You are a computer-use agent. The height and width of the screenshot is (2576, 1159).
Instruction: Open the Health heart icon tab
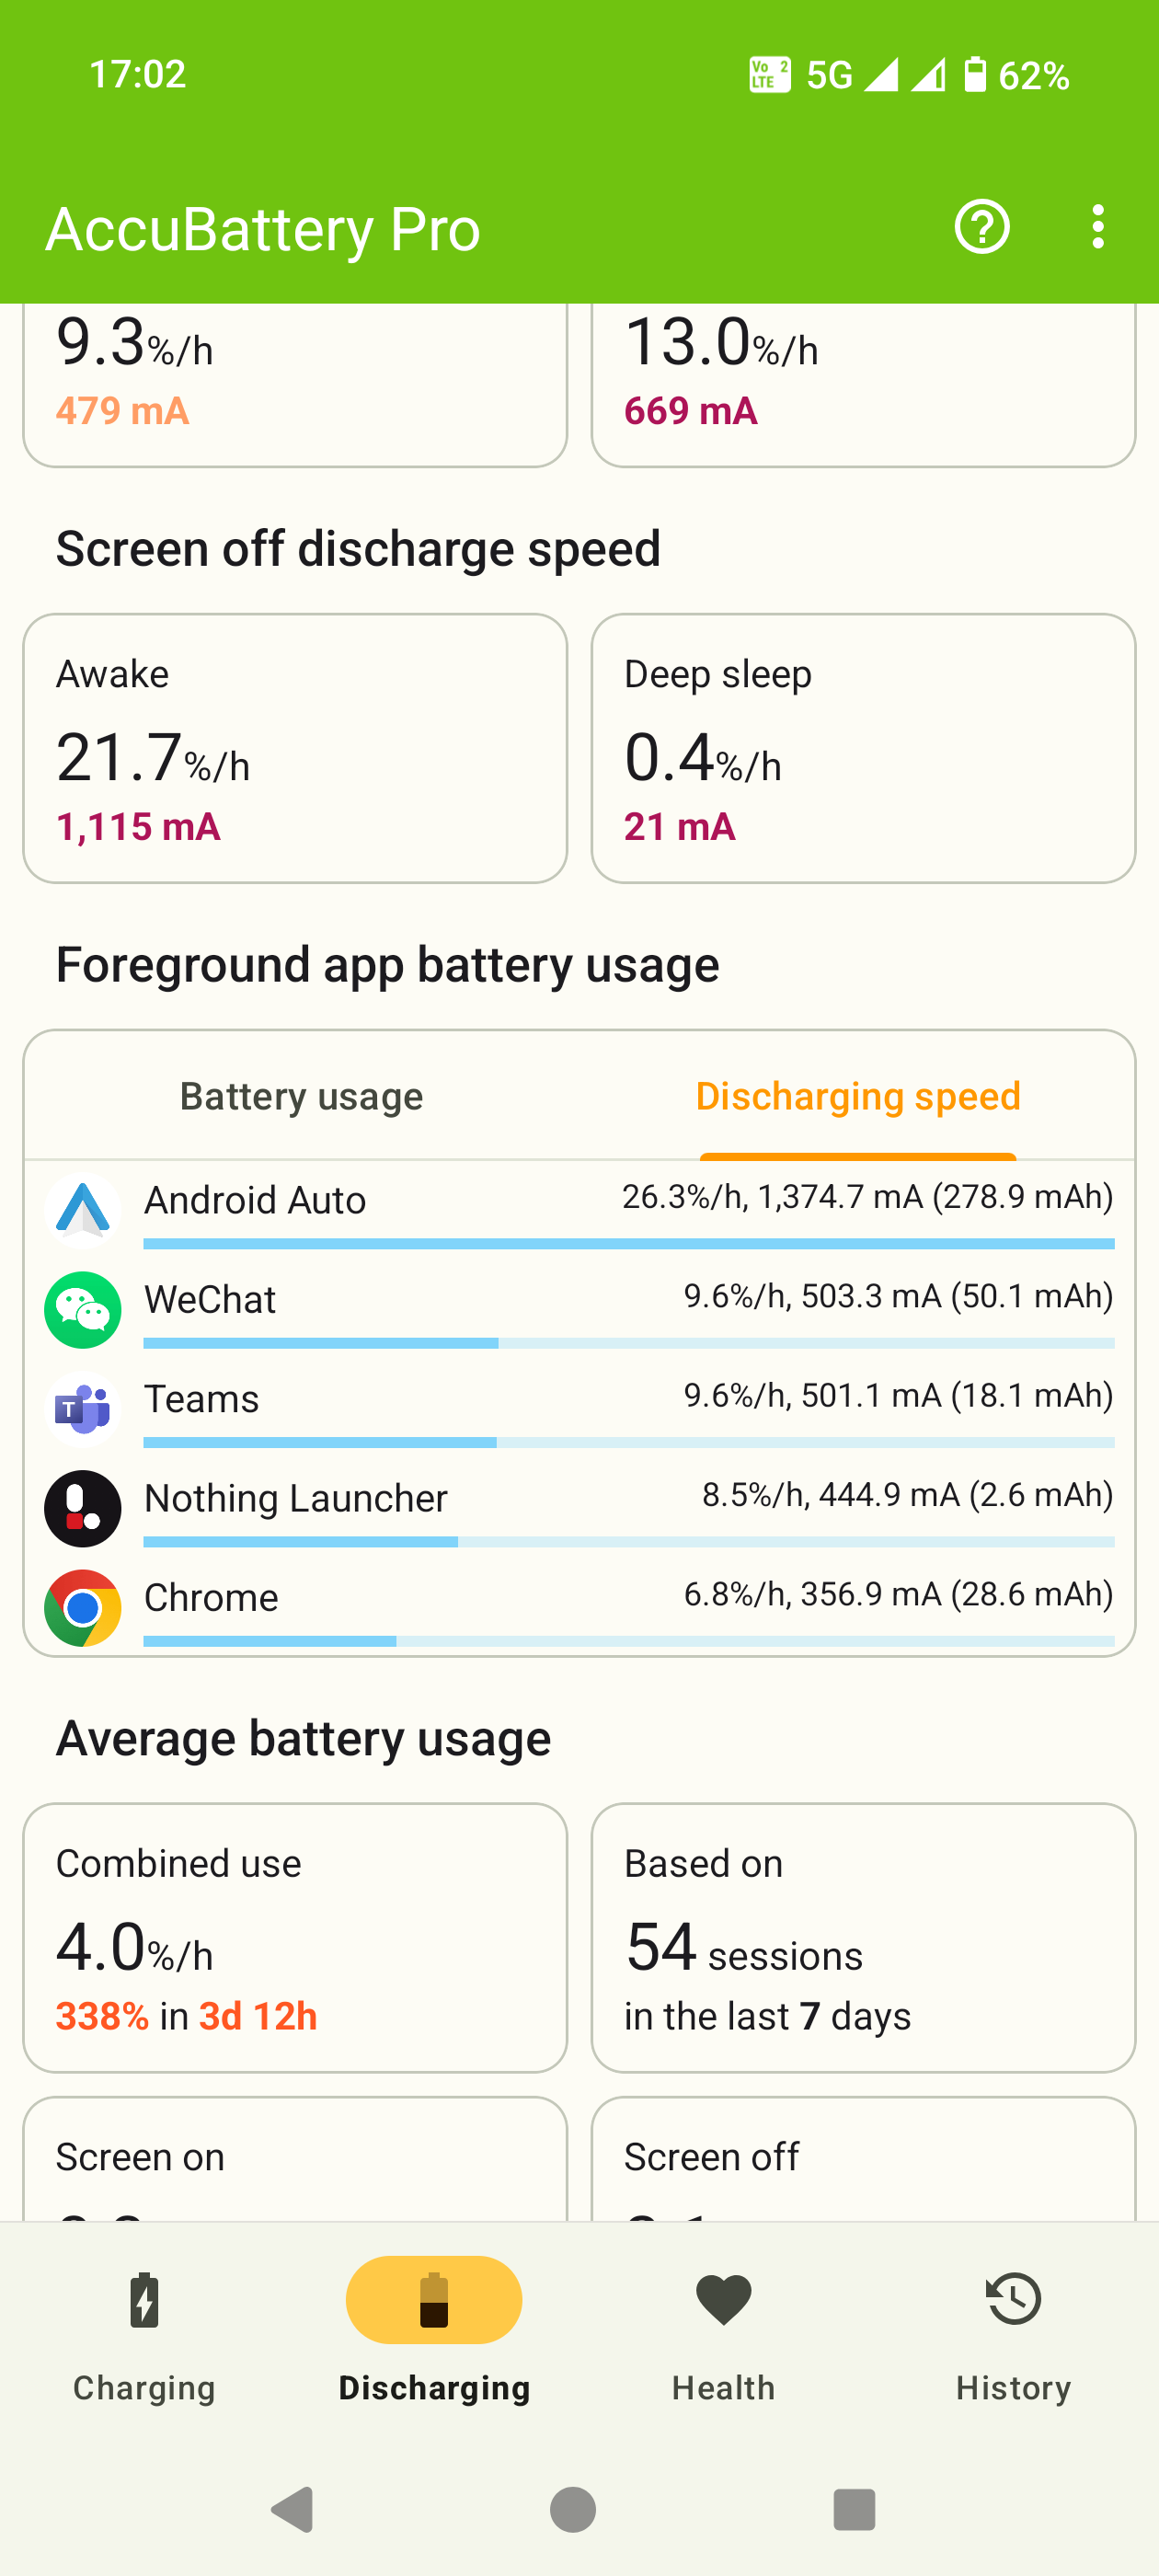(723, 2300)
